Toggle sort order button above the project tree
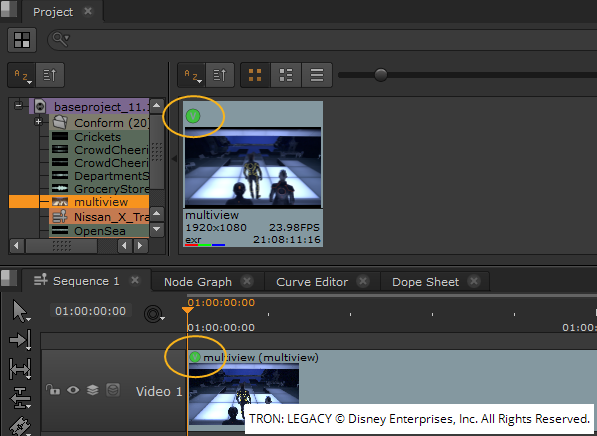This screenshot has width=597, height=436. (x=50, y=75)
